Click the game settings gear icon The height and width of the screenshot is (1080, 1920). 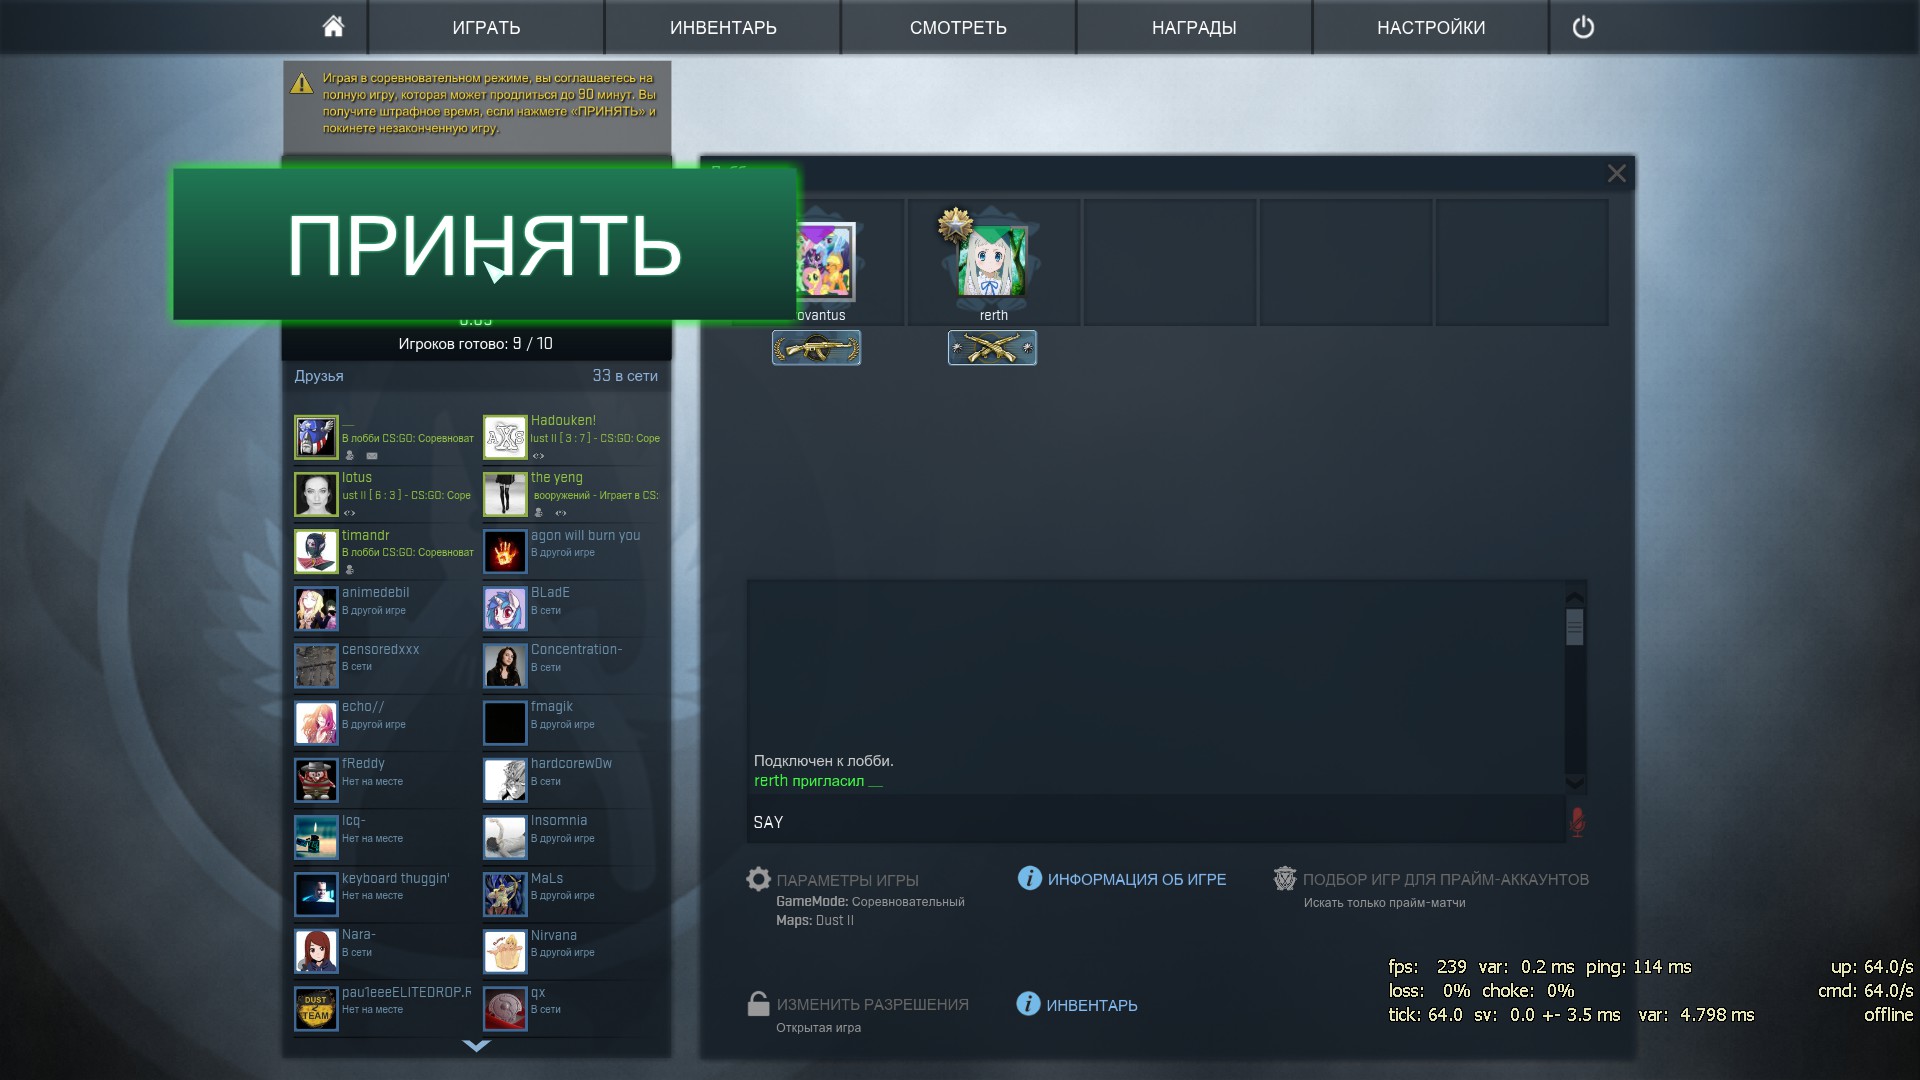tap(759, 879)
